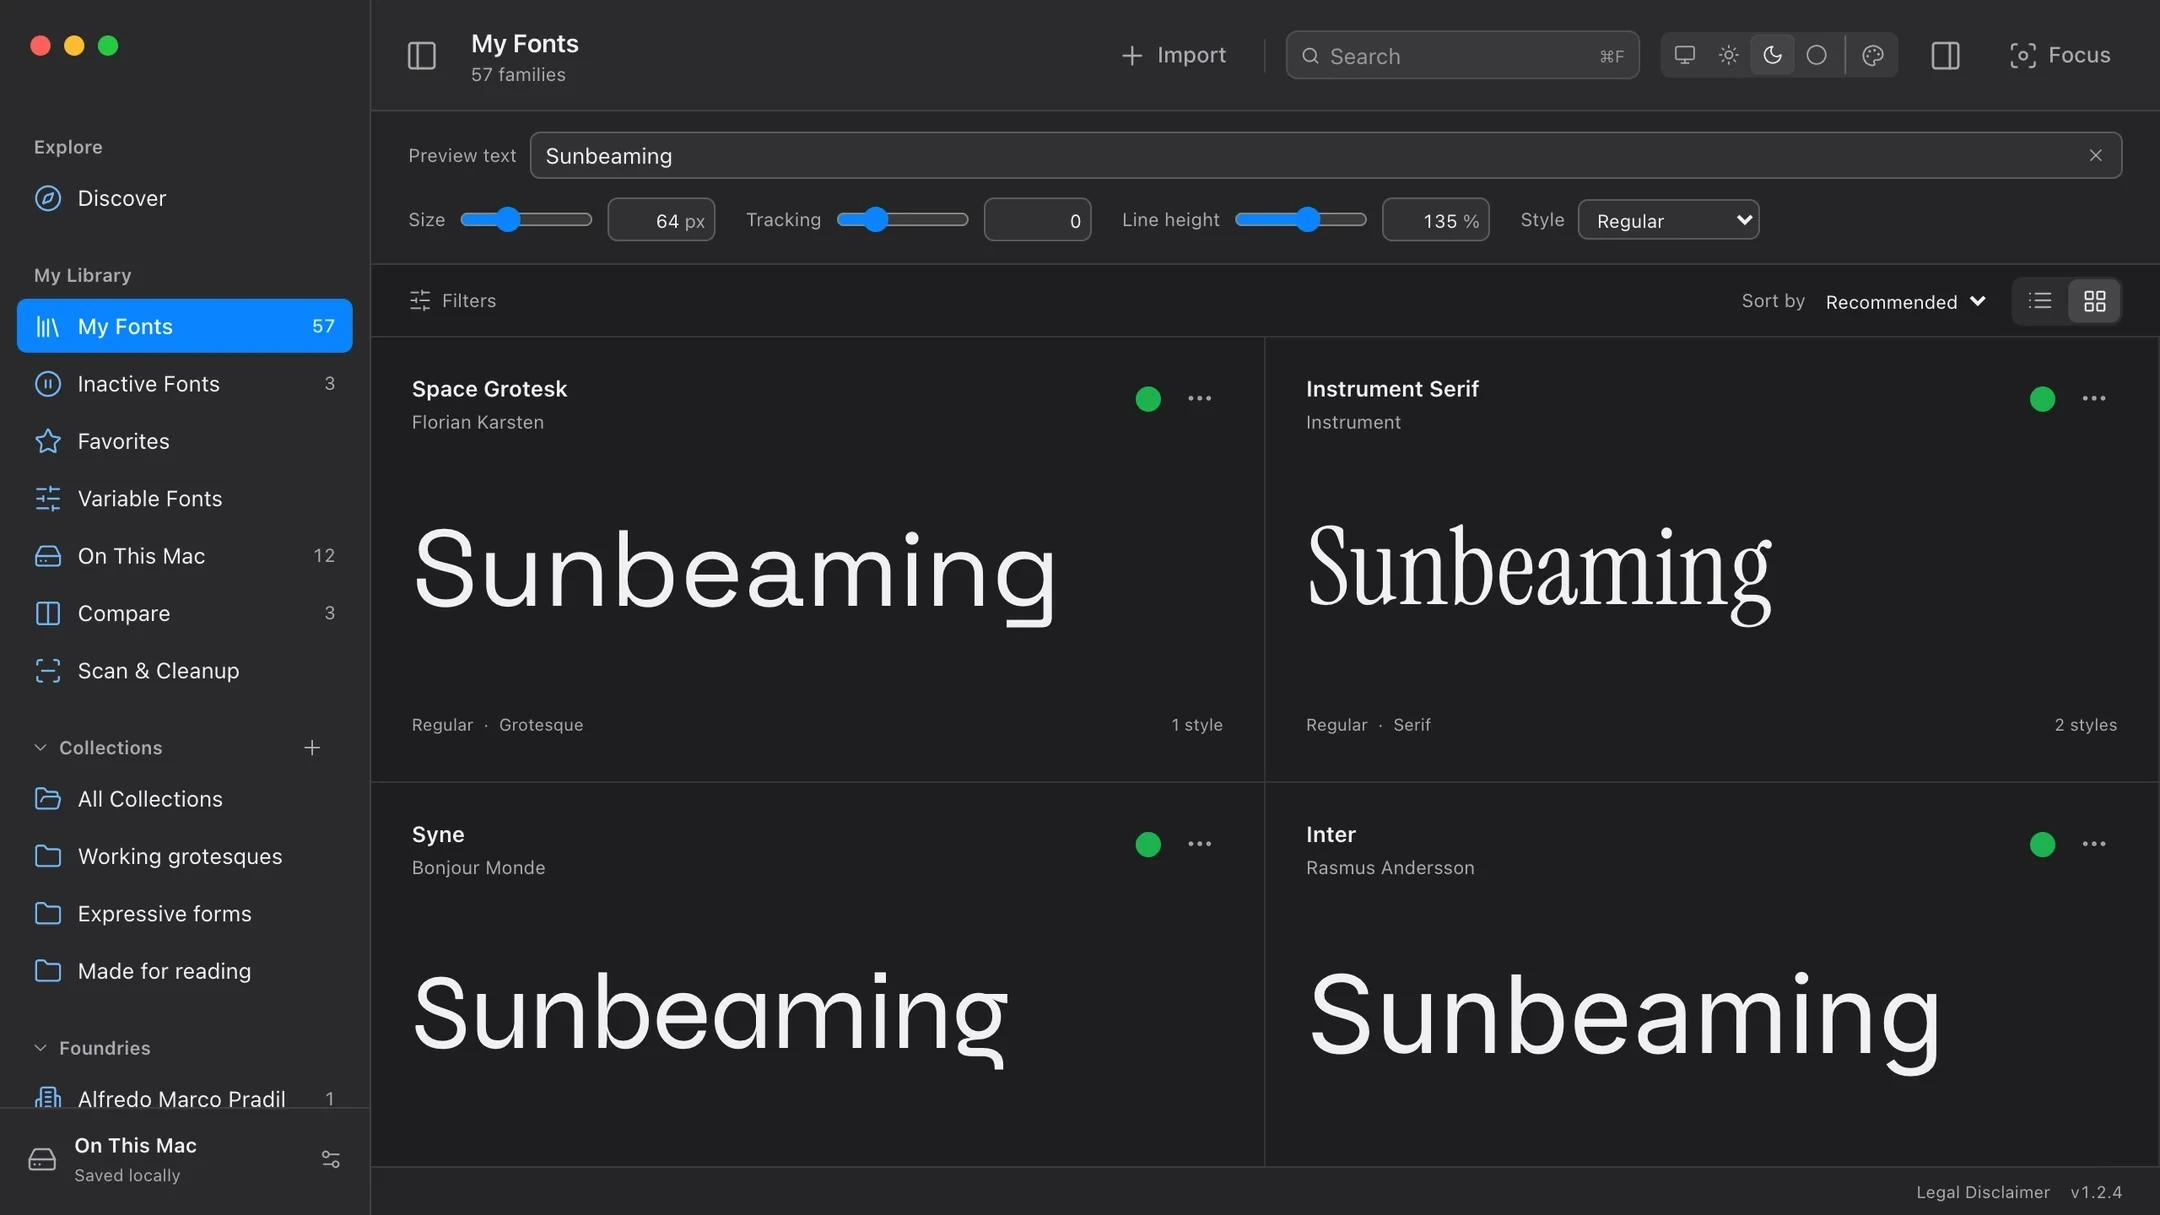Open the Style dropdown set to Regular
Screen dimensions: 2160x1215
coord(1668,220)
